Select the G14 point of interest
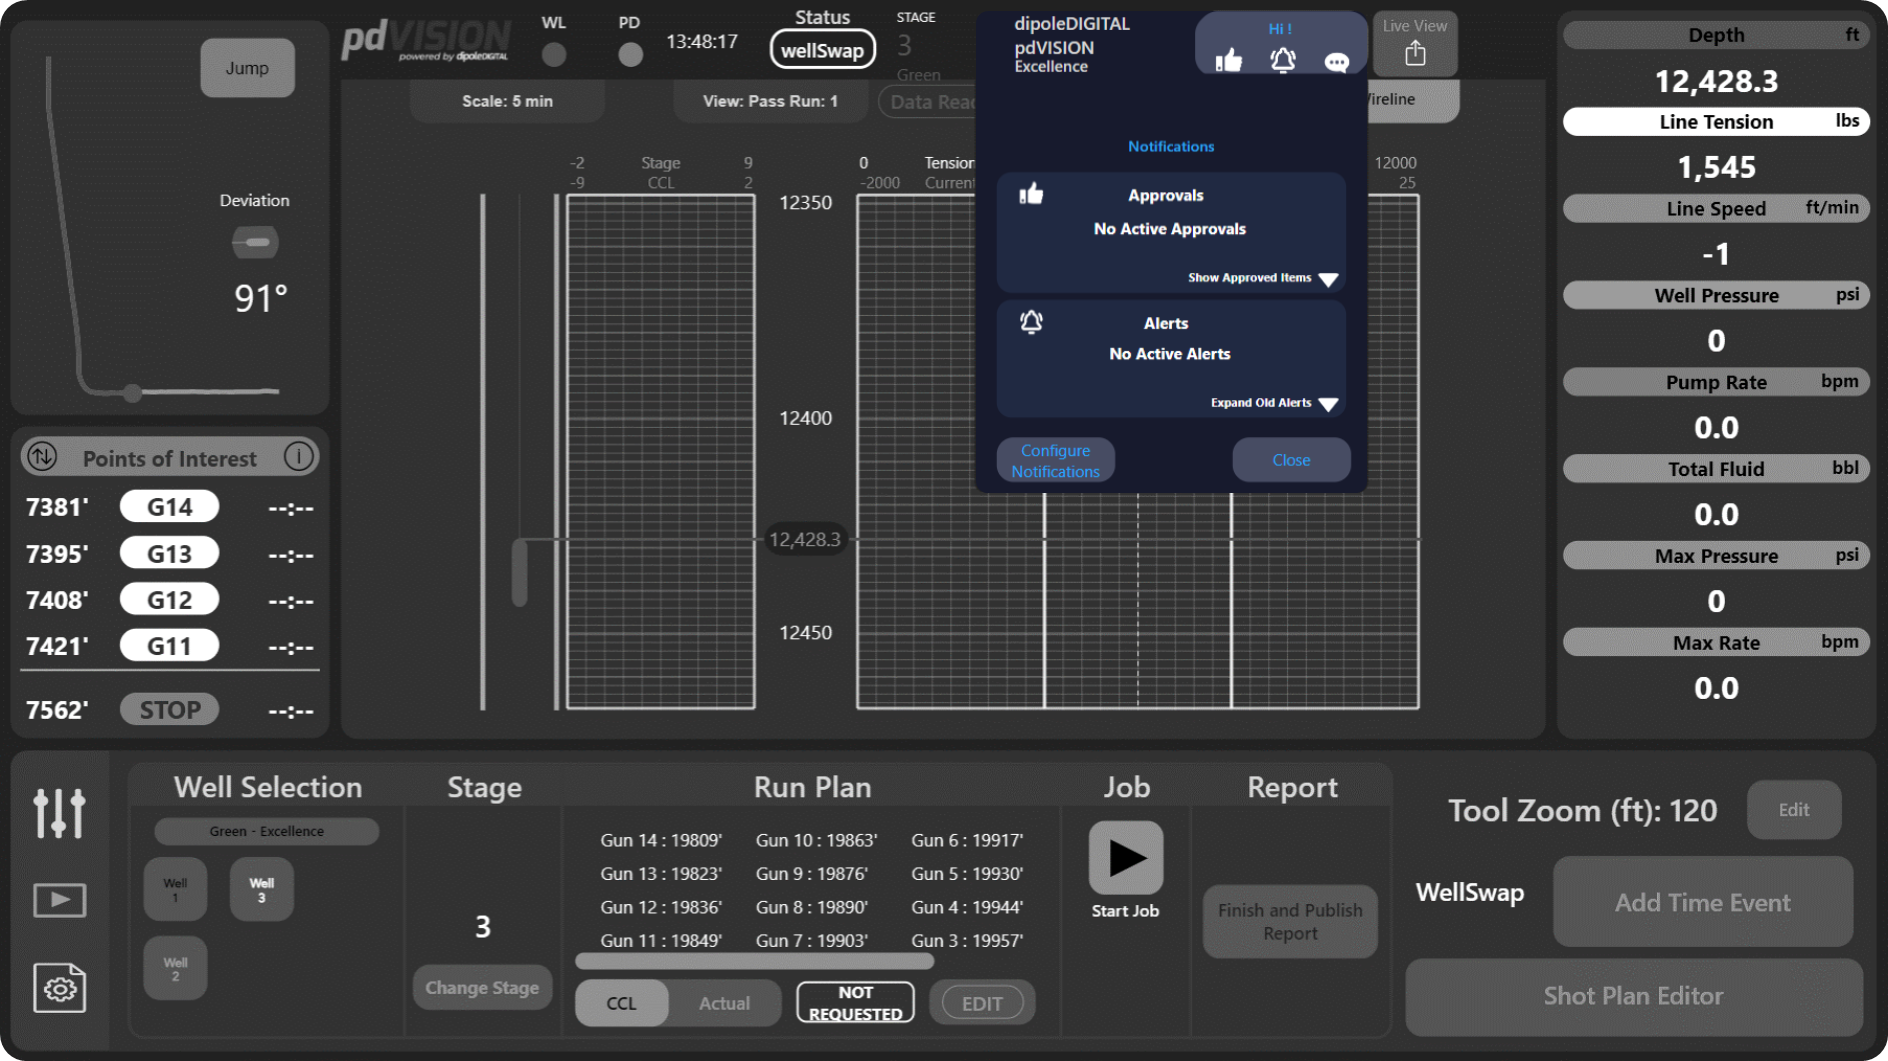The height and width of the screenshot is (1061, 1888). [x=169, y=507]
